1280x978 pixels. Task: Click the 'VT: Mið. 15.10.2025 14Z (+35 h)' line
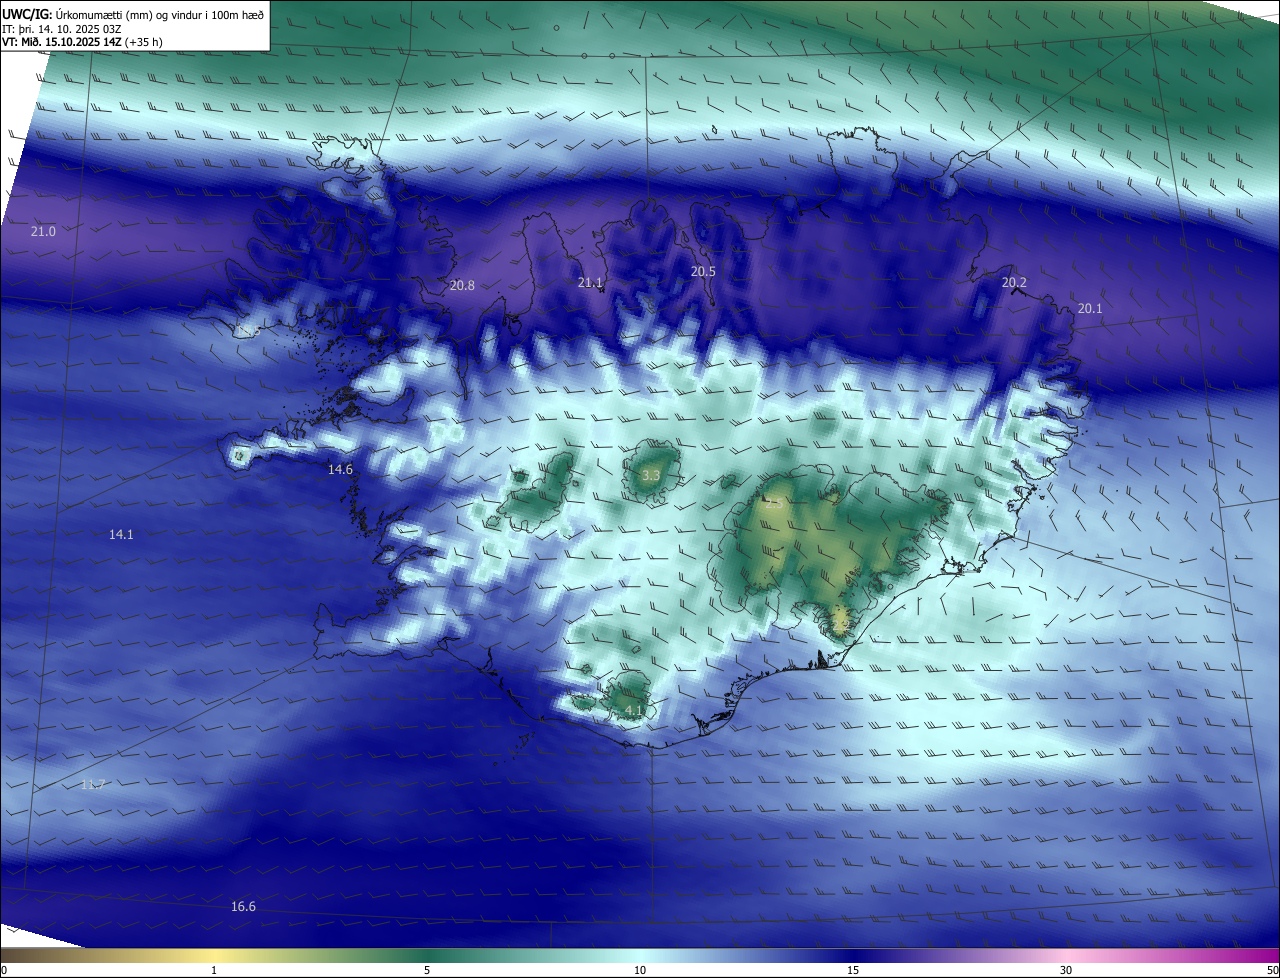82,42
